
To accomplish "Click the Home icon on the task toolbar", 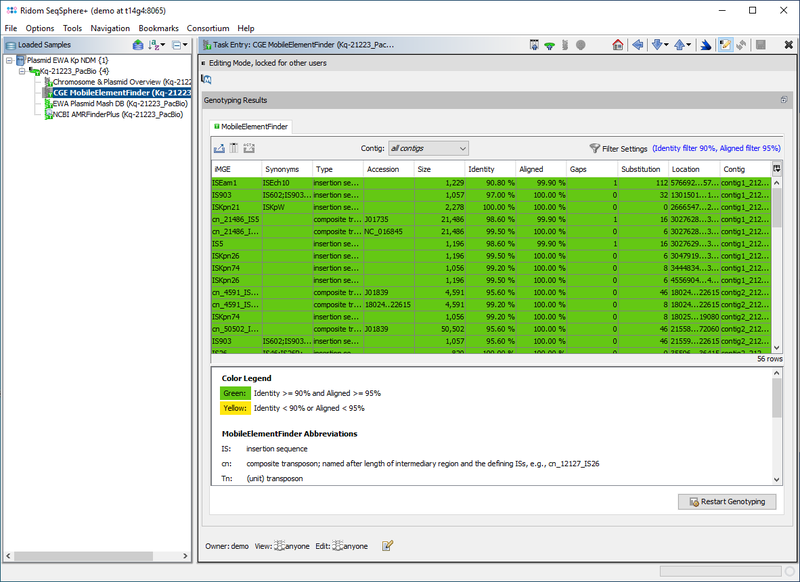I will point(619,45).
